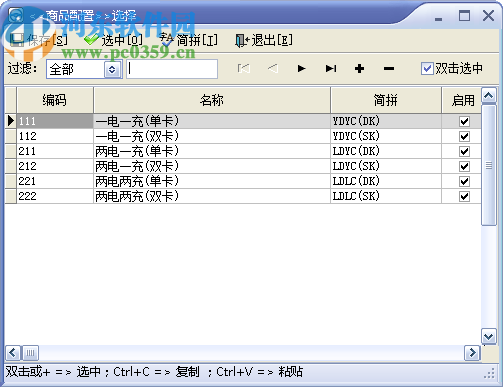Click the horizontal scrollbar left arrow
The image size is (503, 387).
(x=13, y=353)
